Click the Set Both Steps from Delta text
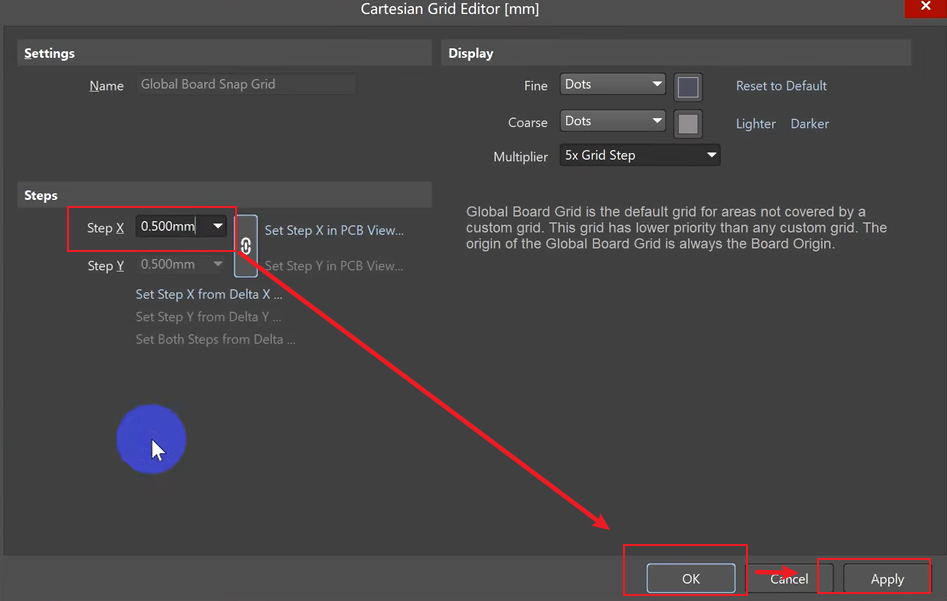947x601 pixels. [215, 339]
